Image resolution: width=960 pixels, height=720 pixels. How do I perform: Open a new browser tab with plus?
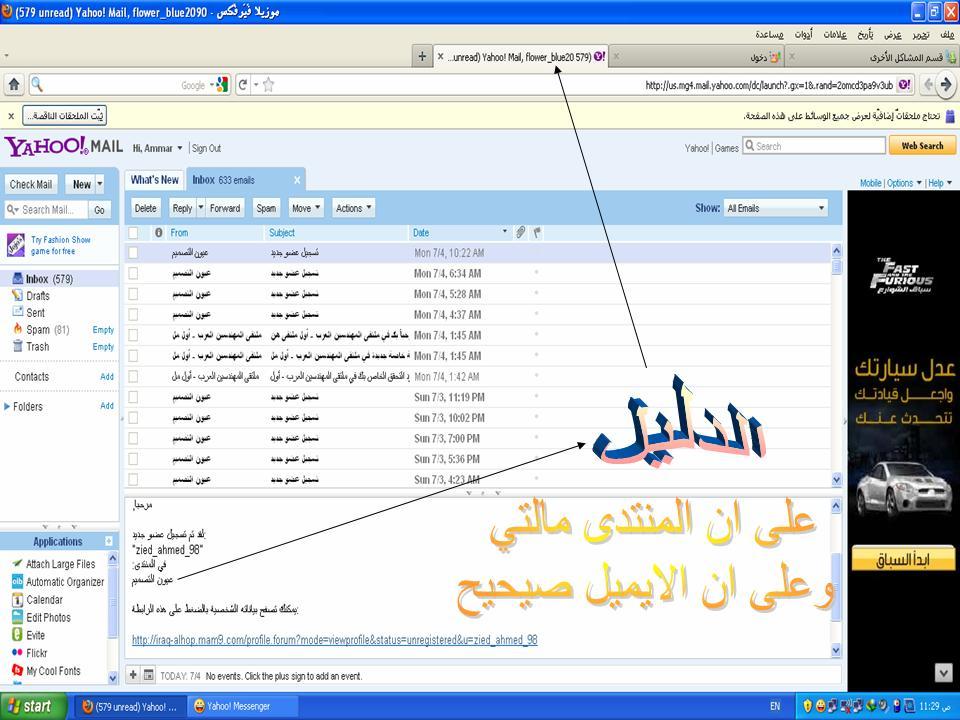[x=422, y=56]
